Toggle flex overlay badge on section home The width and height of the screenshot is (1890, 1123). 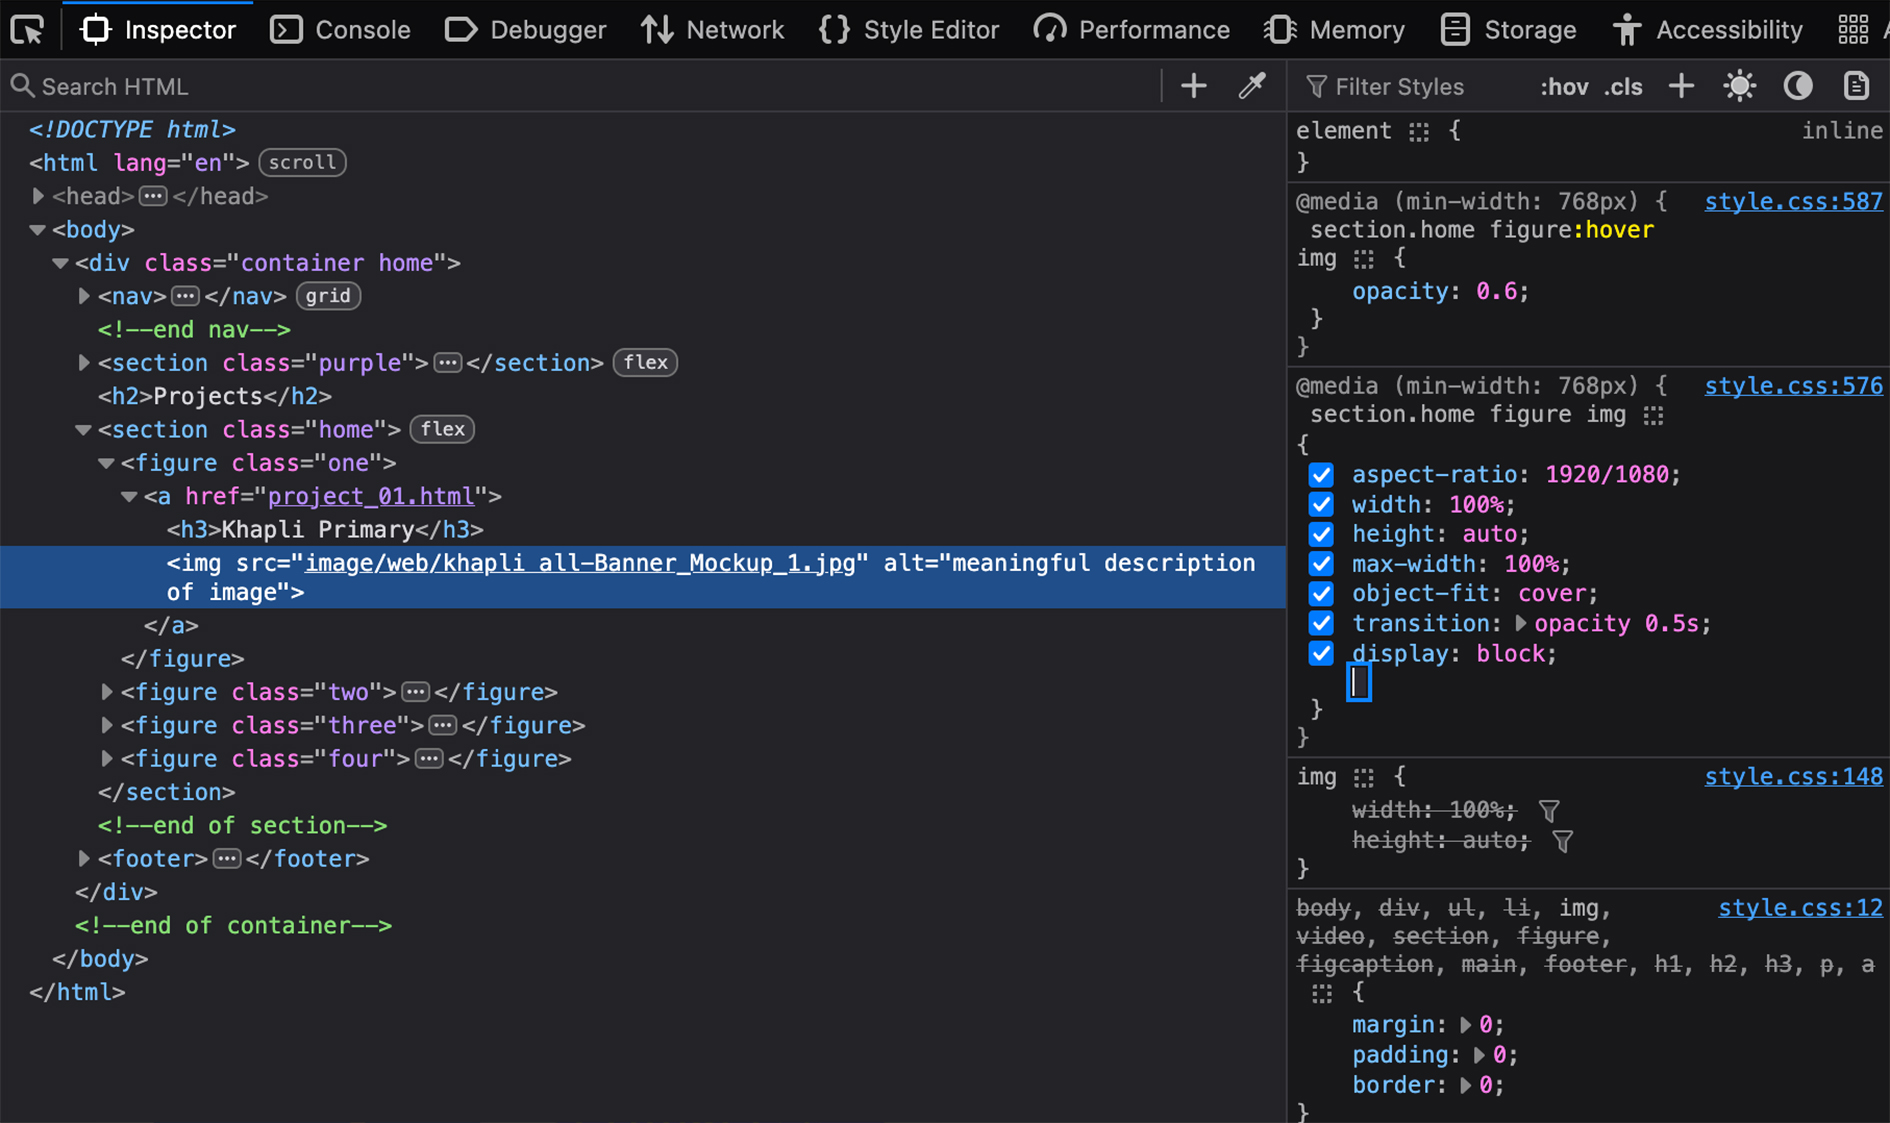click(x=442, y=430)
